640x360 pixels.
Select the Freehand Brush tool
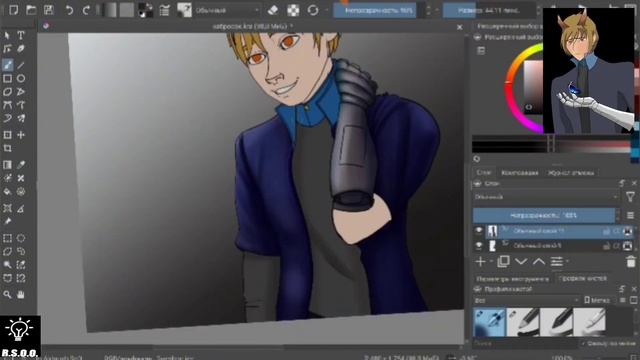coord(7,64)
